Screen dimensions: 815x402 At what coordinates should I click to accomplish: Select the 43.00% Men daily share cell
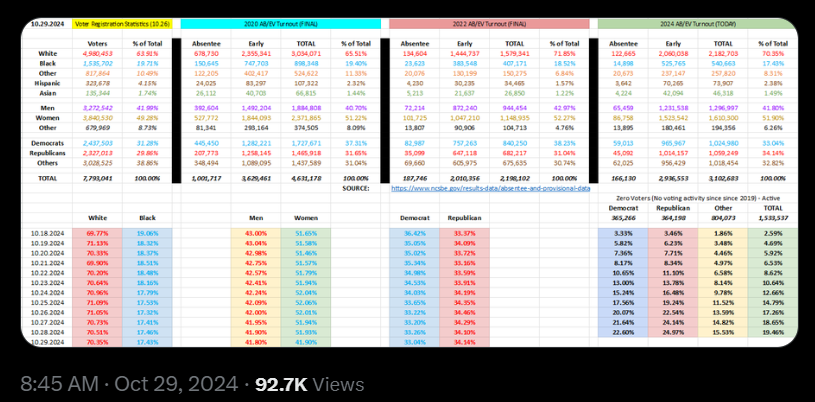(x=256, y=233)
